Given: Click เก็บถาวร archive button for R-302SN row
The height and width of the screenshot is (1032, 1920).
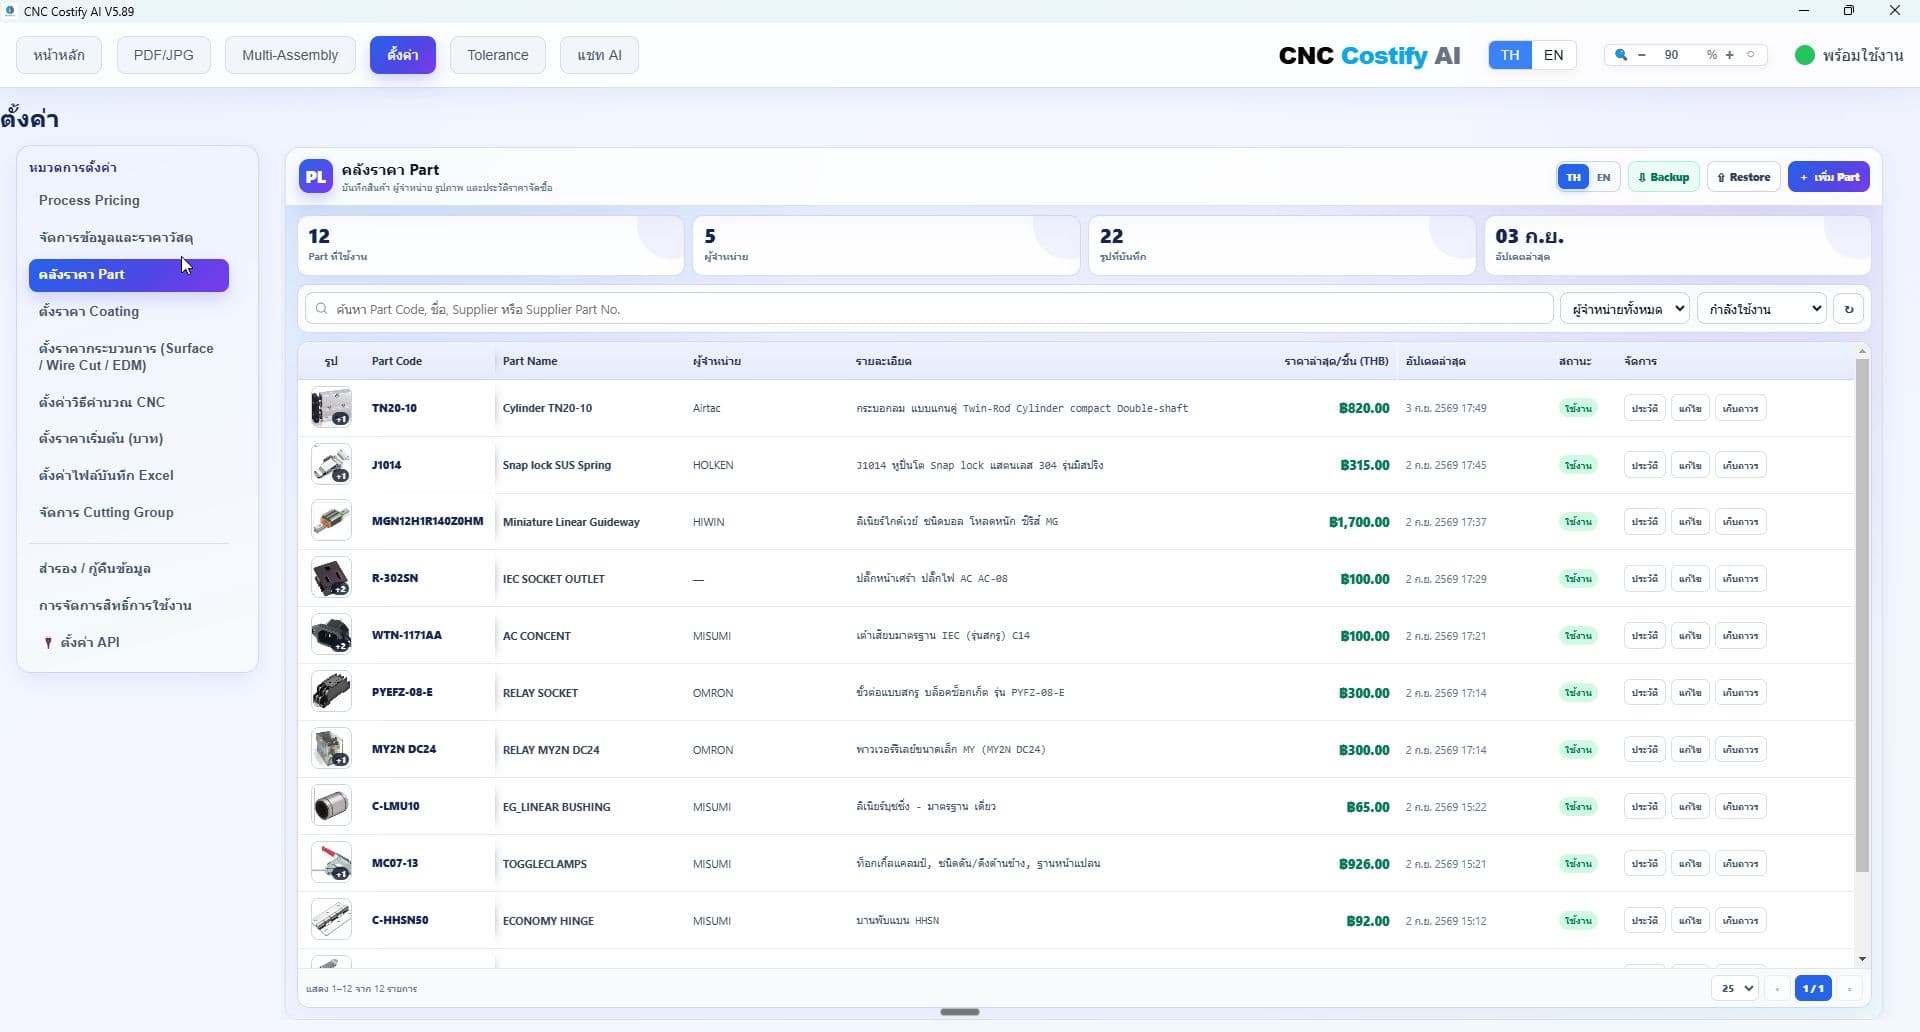Looking at the screenshot, I should point(1740,578).
